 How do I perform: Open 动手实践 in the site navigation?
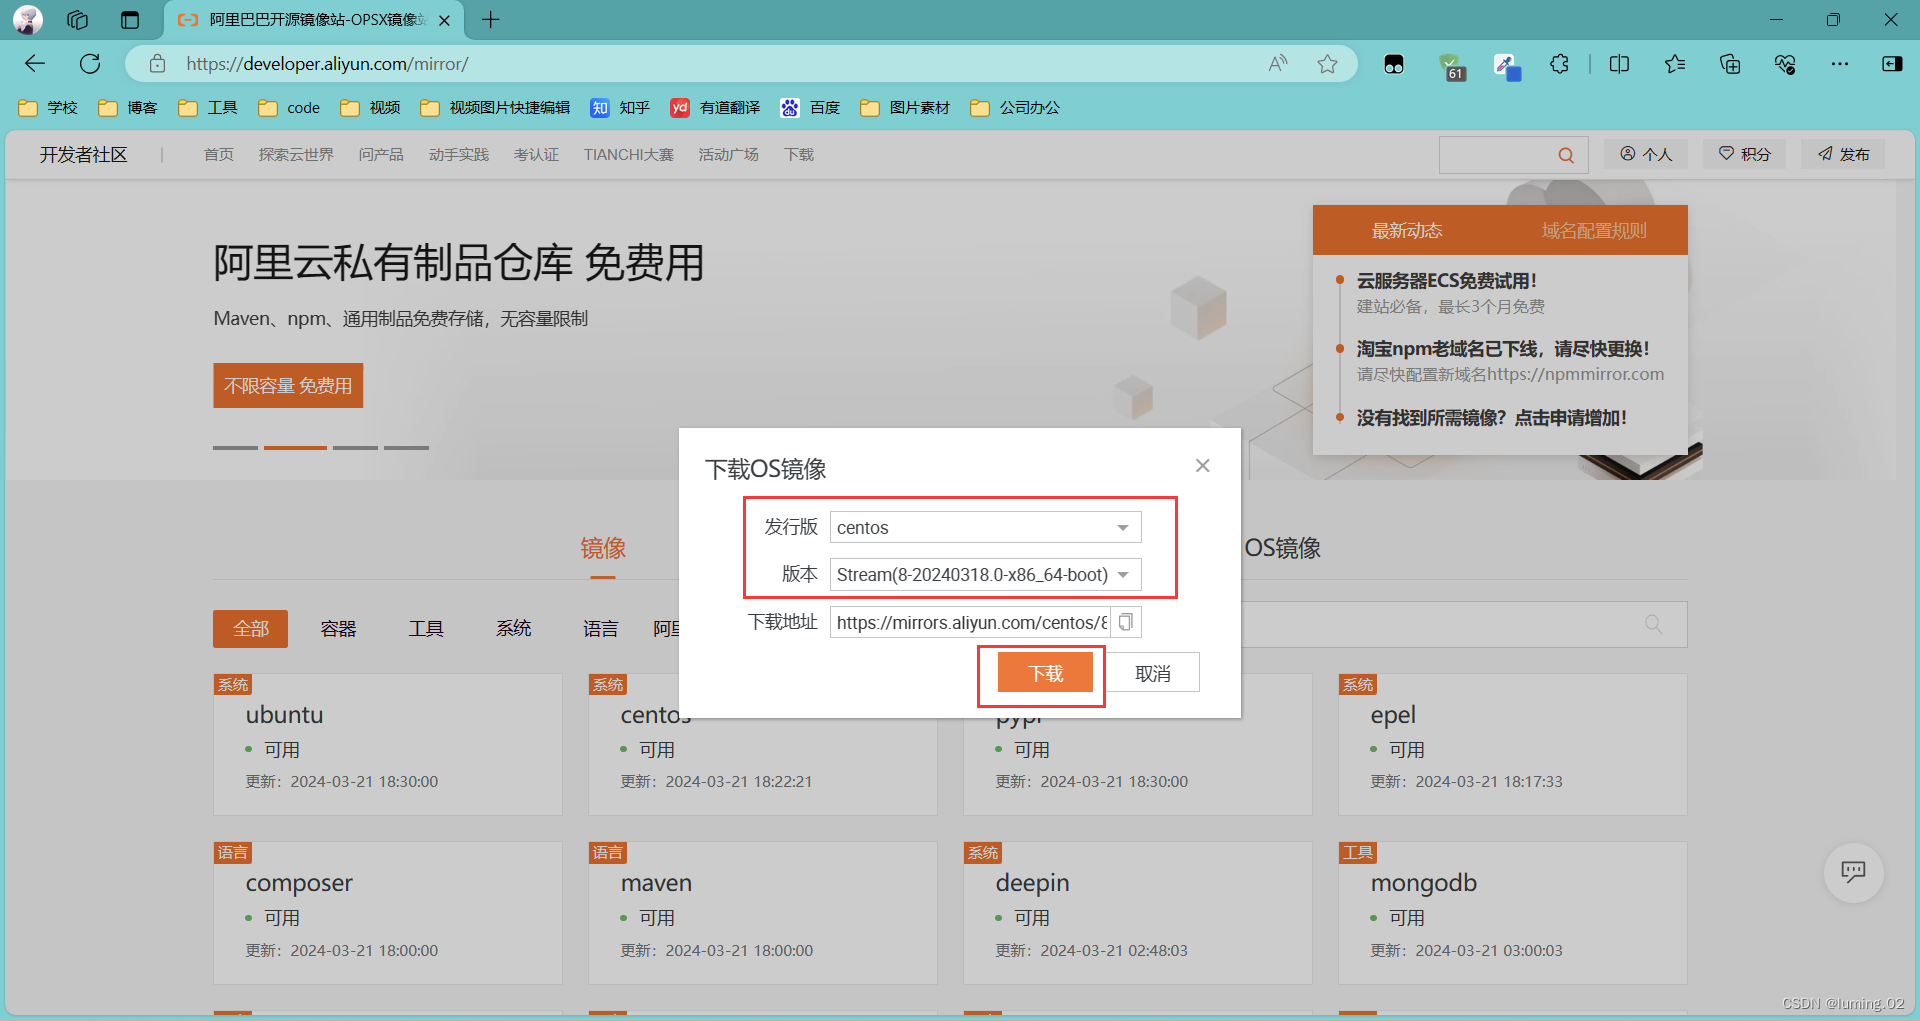459,155
